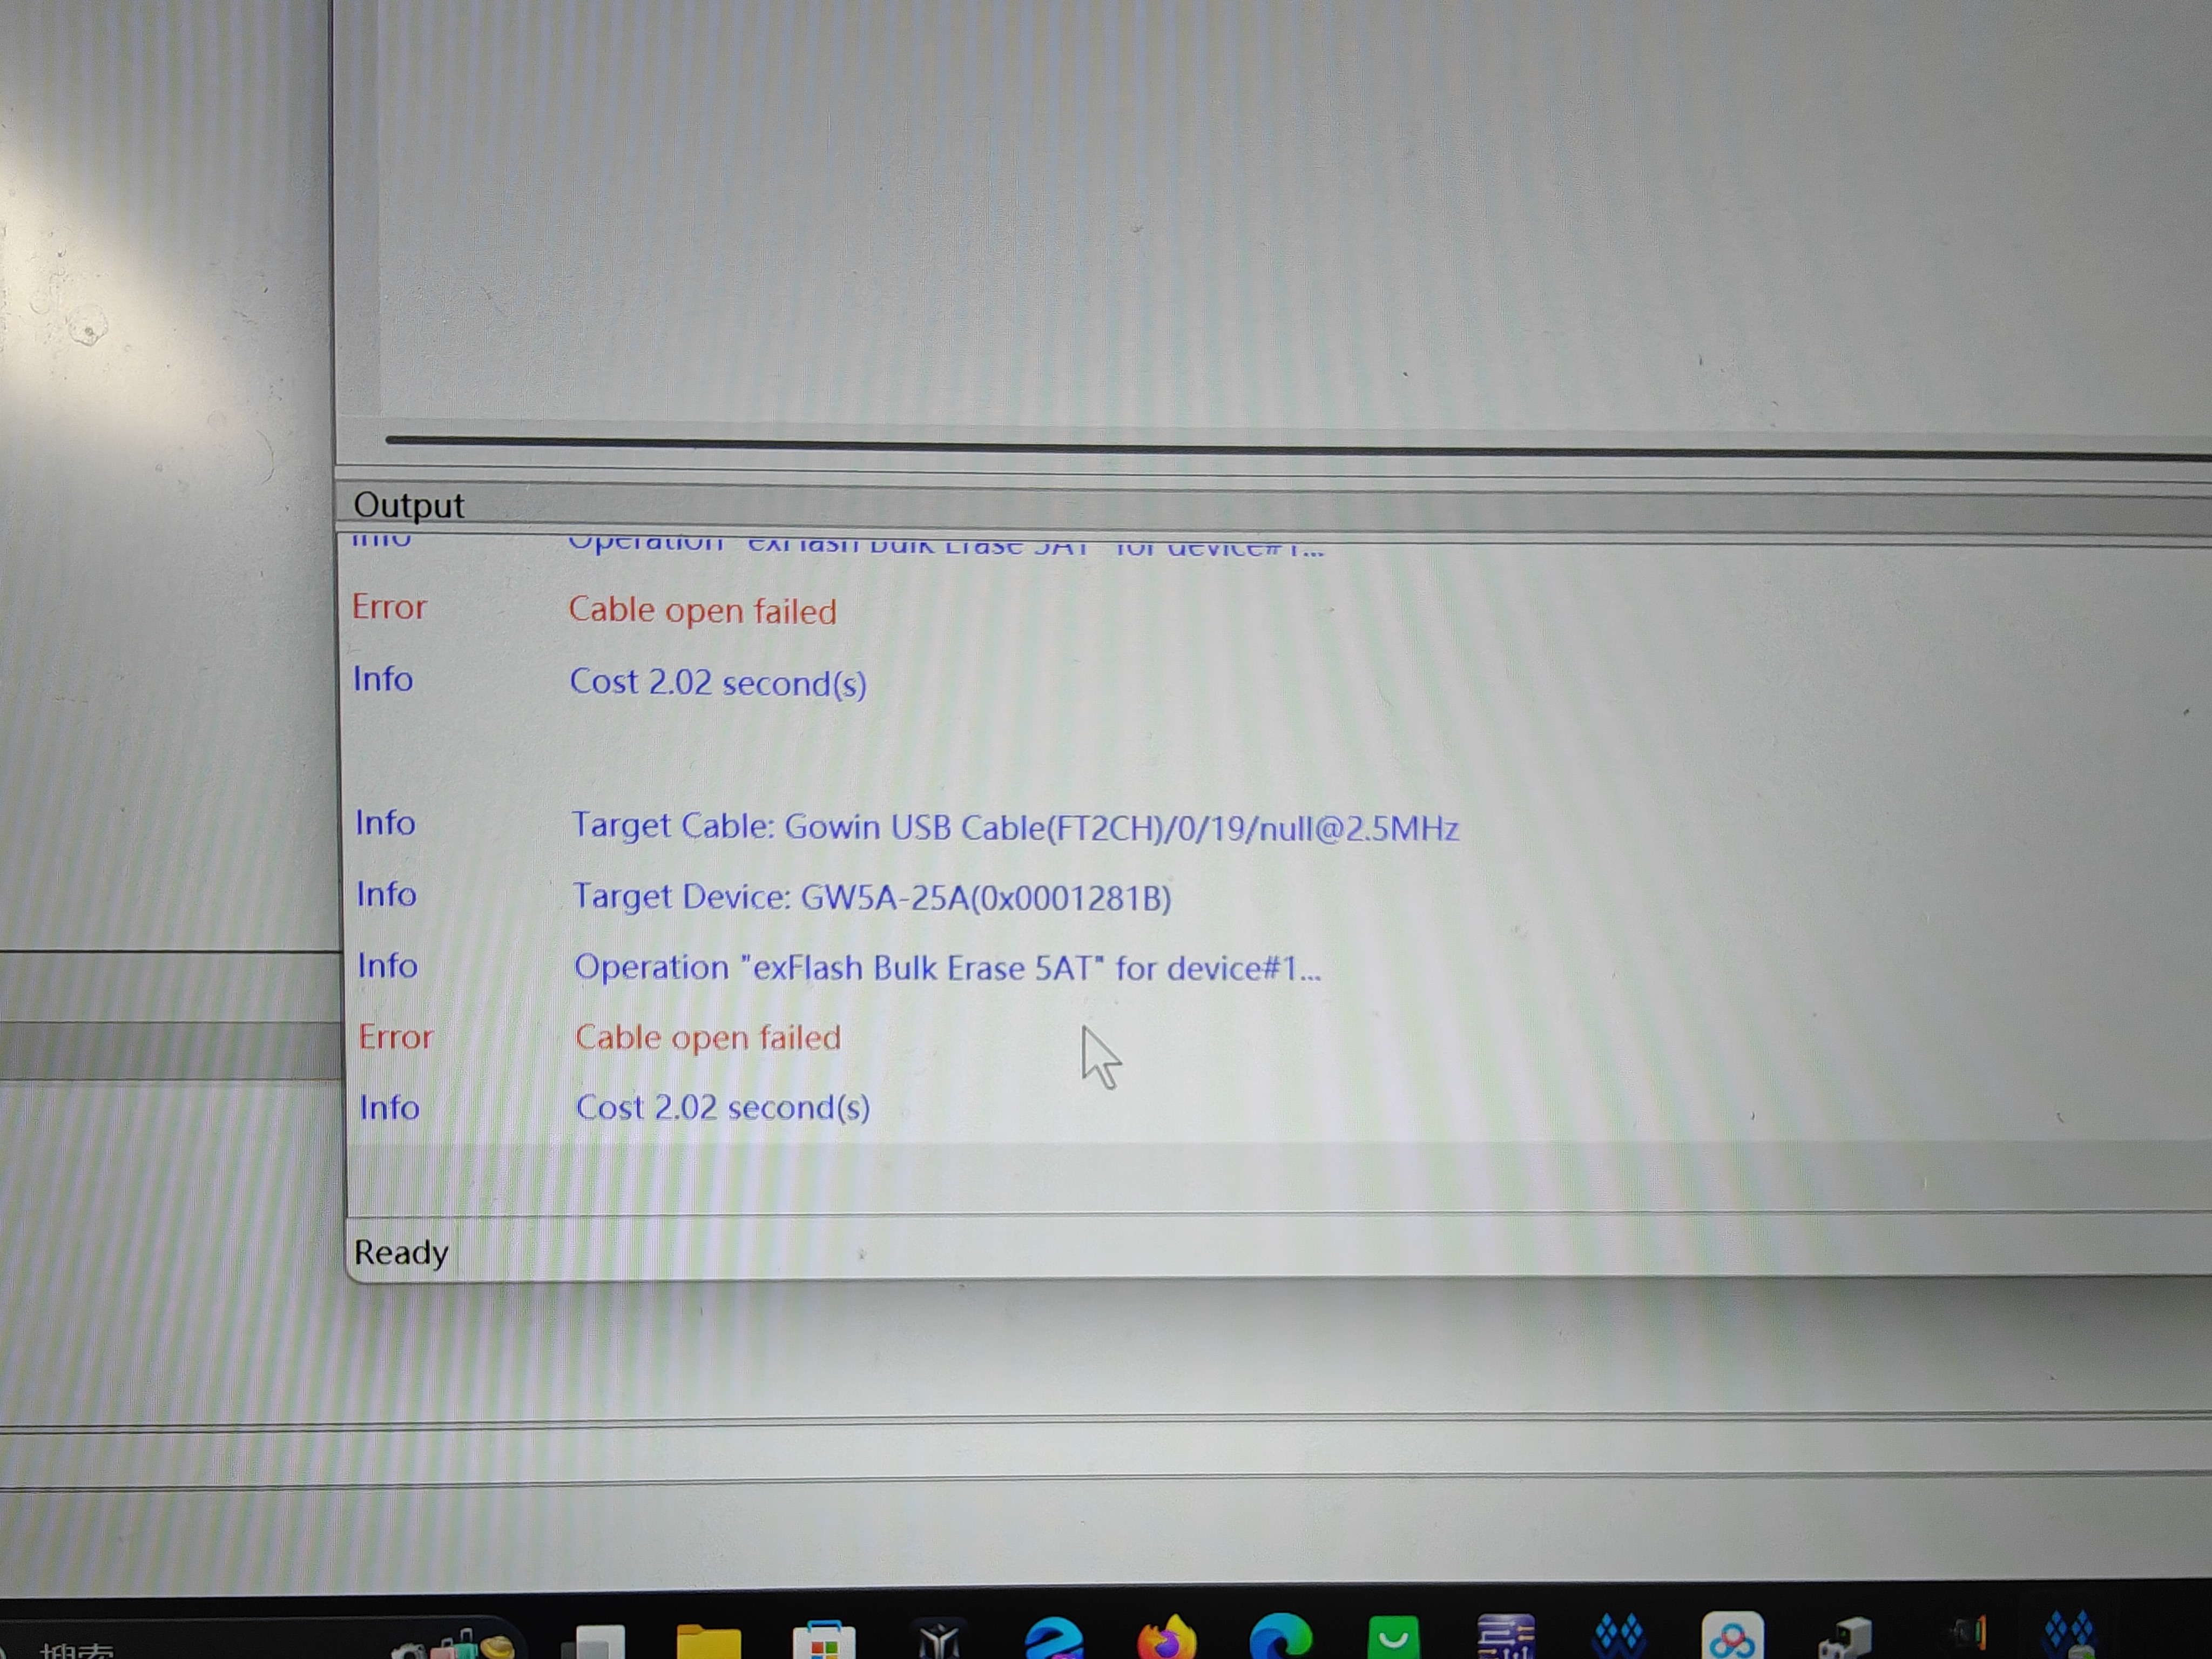Click the bottom 'Cost 2.02 second(s)' line
Image resolution: width=2212 pixels, height=1659 pixels.
point(722,1107)
